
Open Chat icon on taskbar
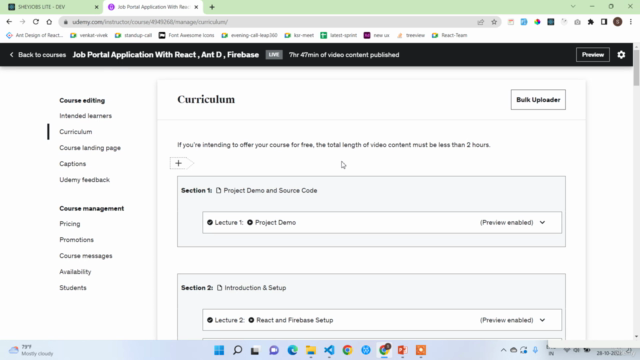274,350
